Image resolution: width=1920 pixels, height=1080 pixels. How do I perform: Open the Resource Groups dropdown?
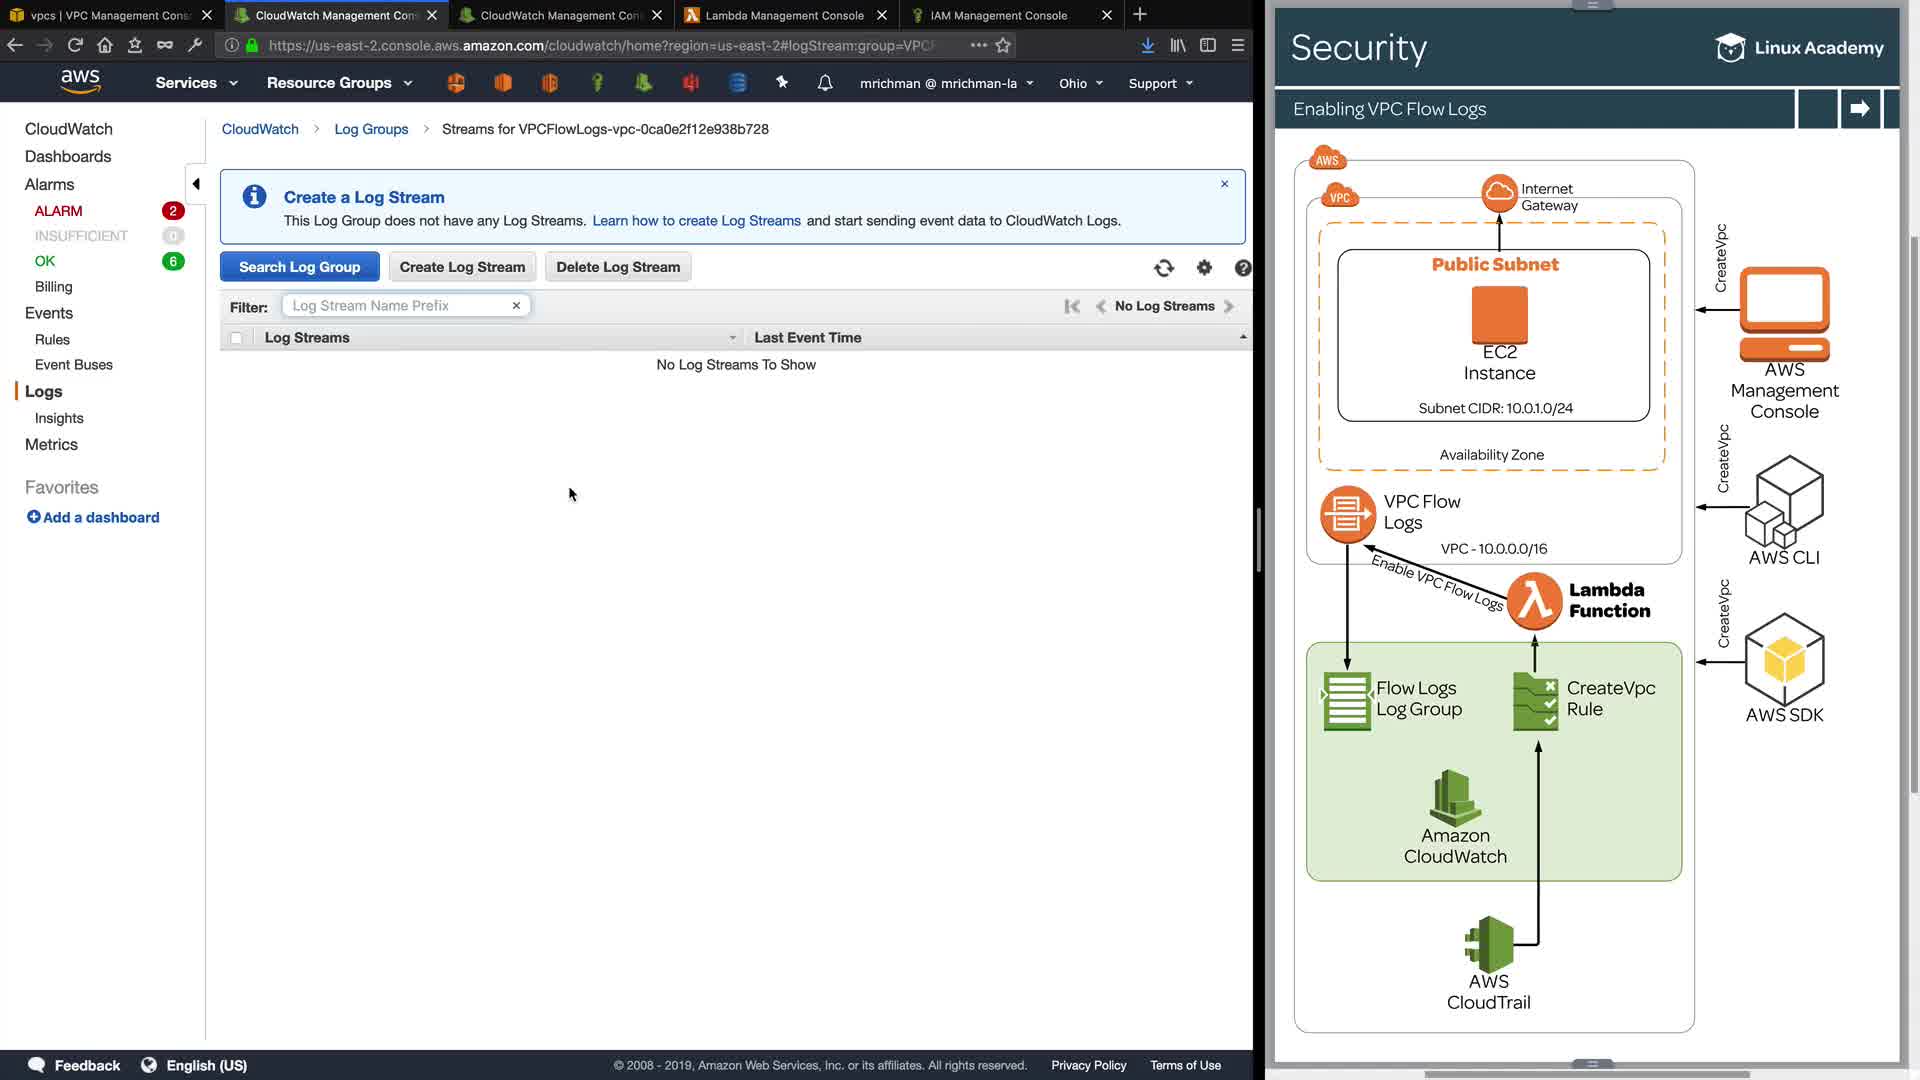click(x=339, y=83)
